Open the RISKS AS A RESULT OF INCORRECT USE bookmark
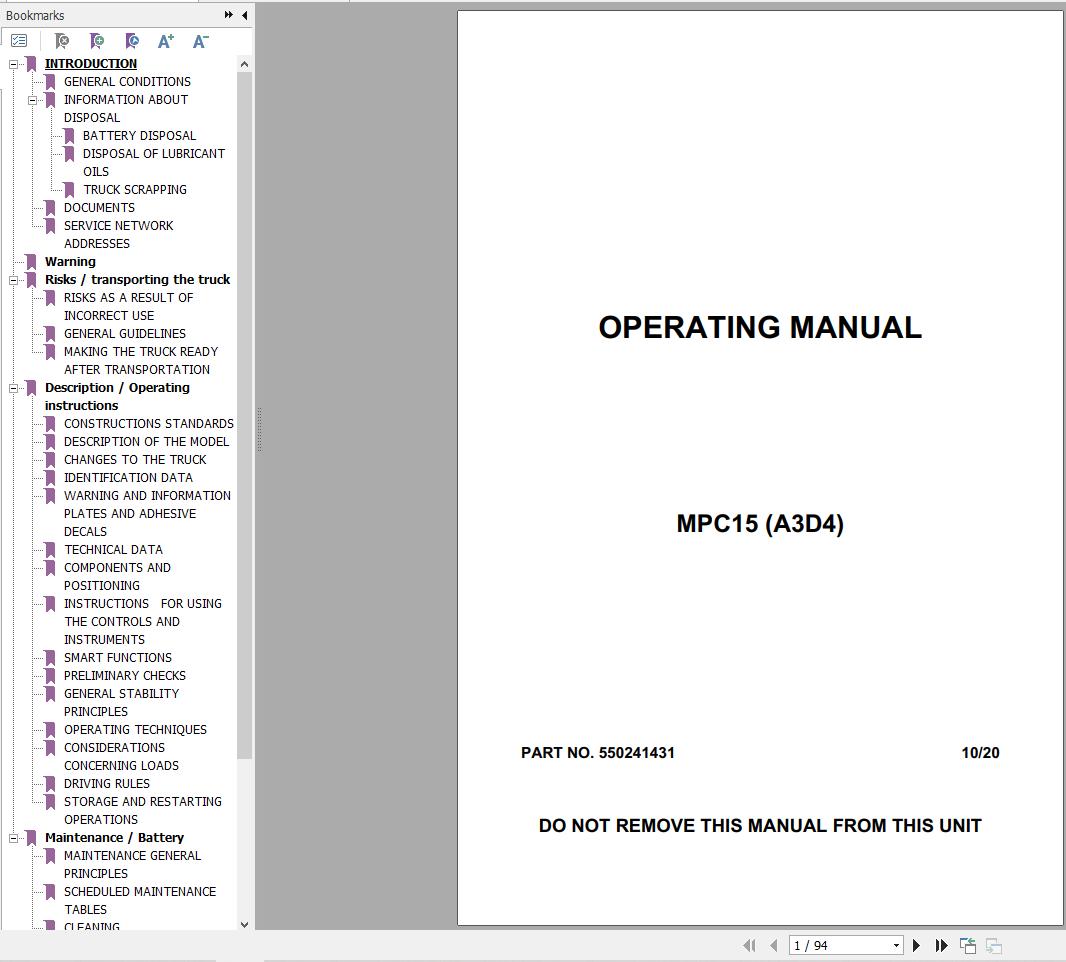Viewport: 1066px width, 962px height. tap(128, 307)
